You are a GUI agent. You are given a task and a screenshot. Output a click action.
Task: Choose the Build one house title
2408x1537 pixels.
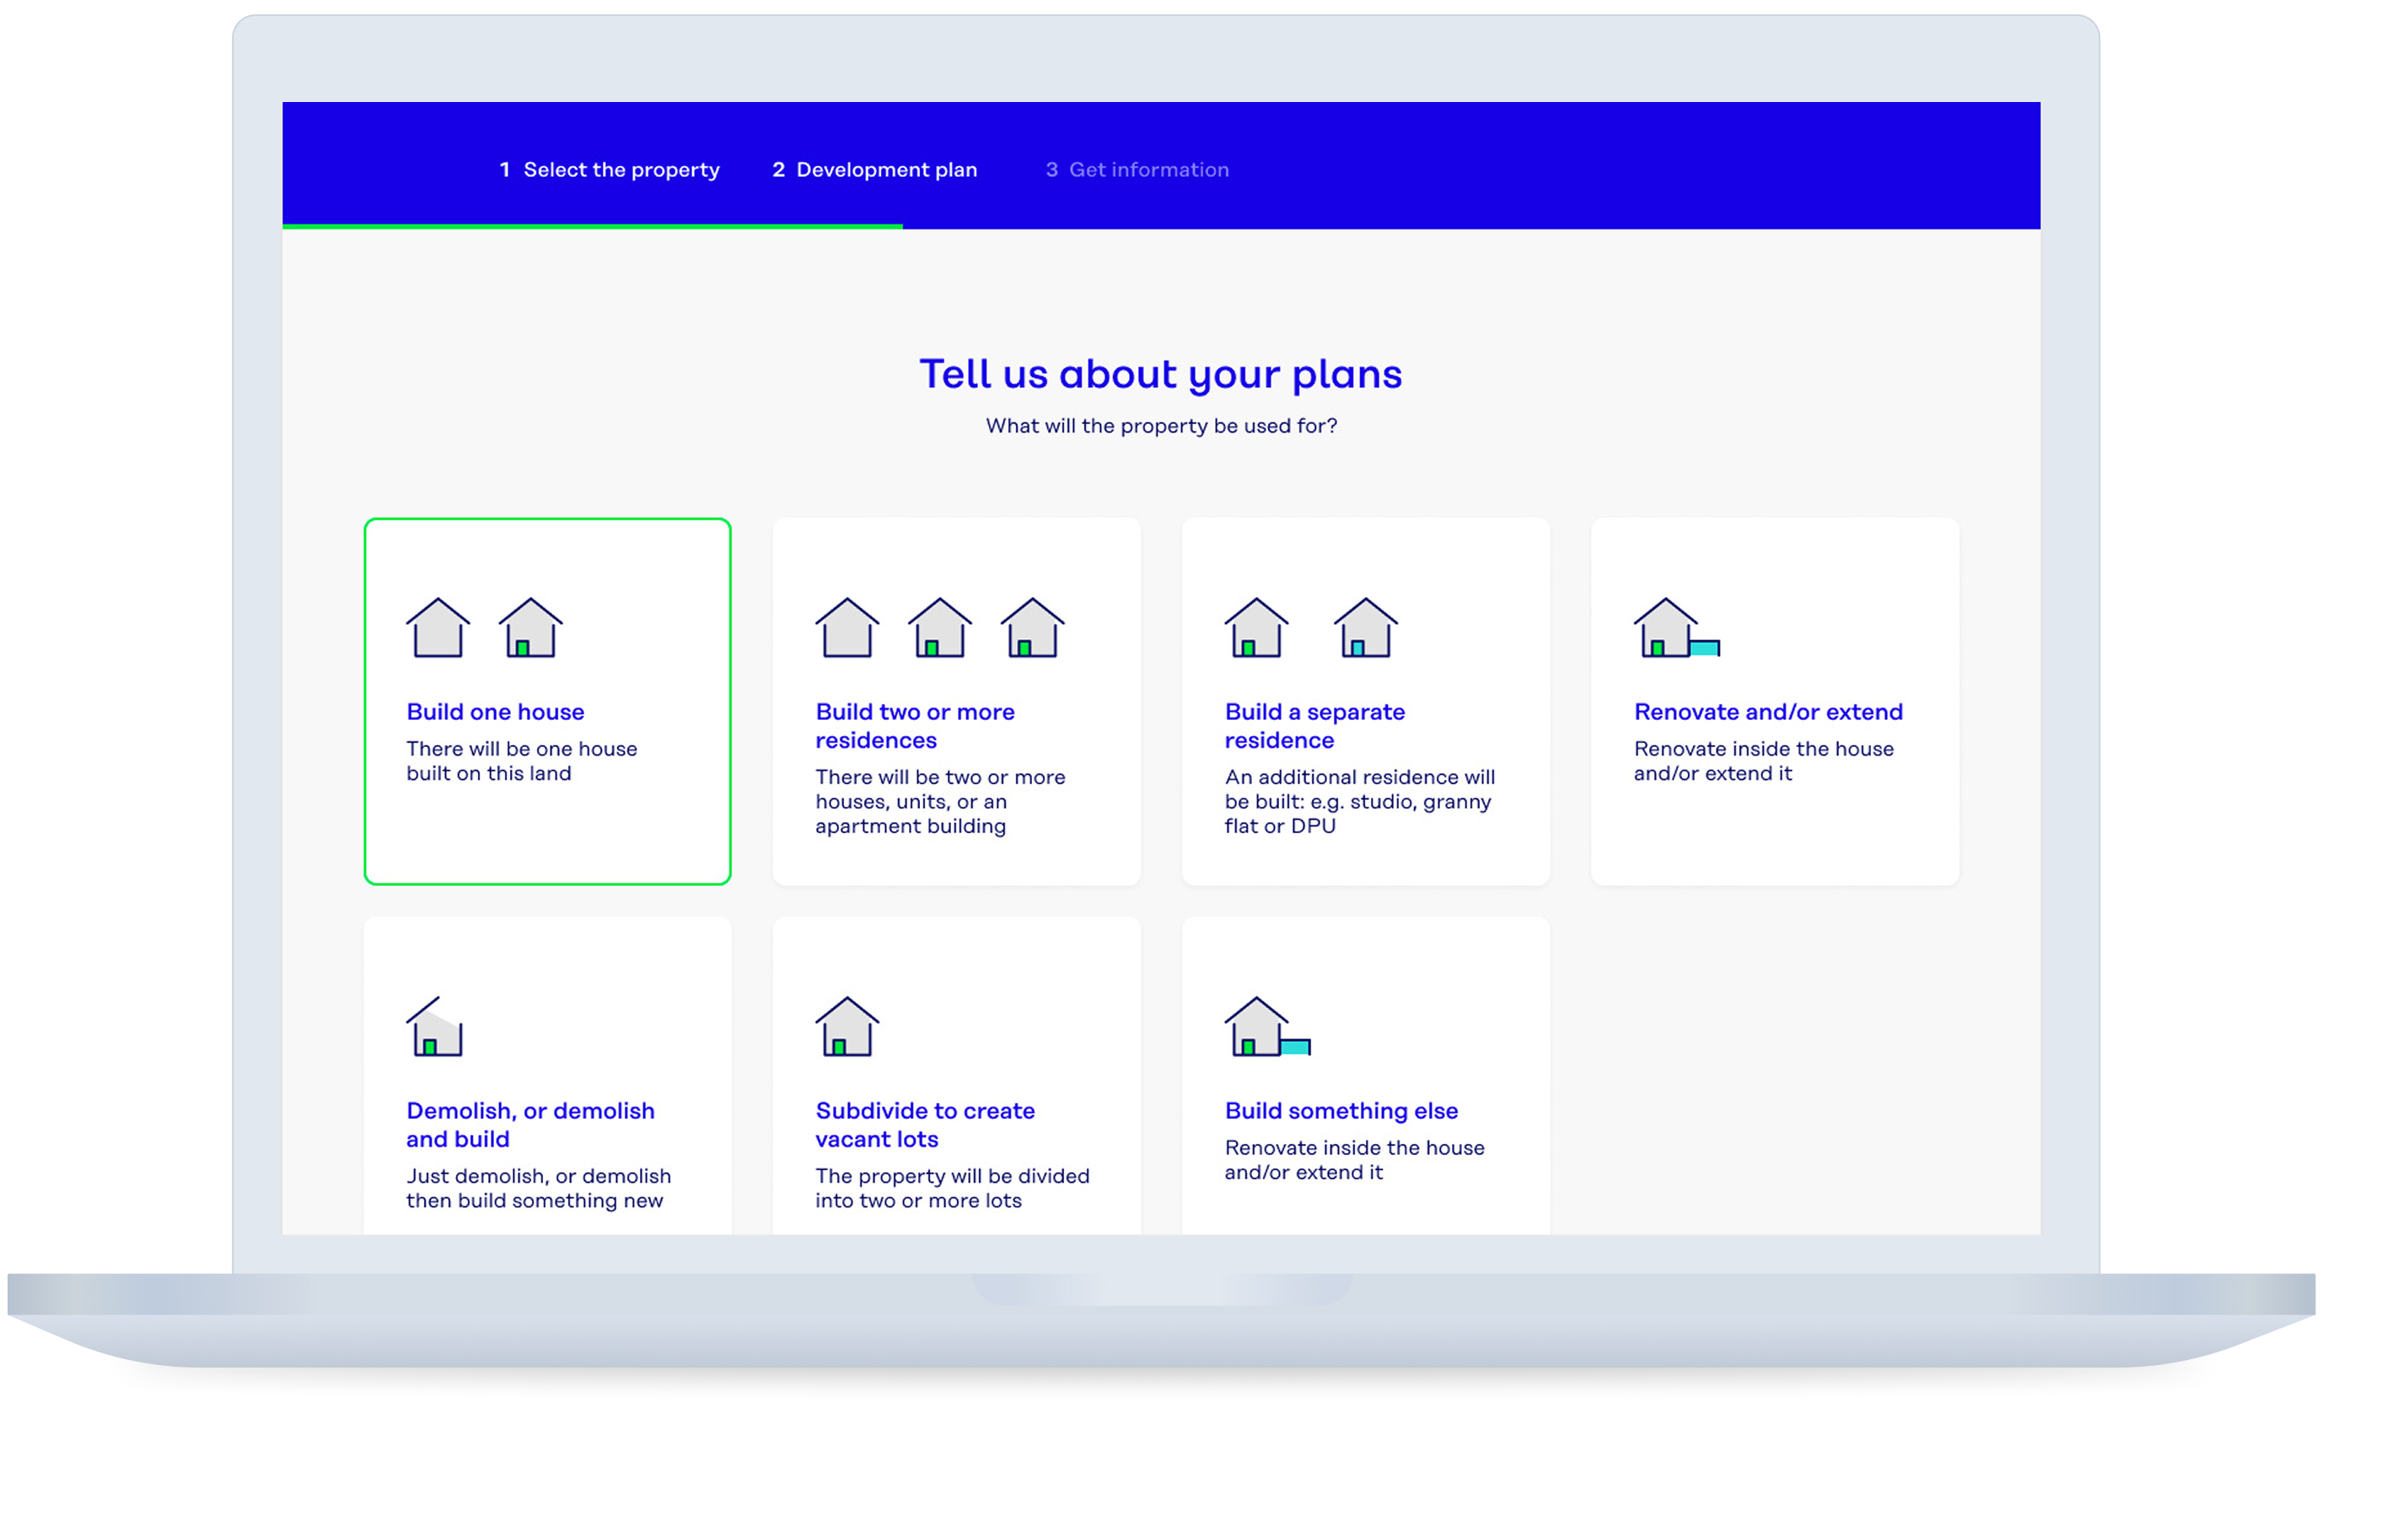pos(495,712)
